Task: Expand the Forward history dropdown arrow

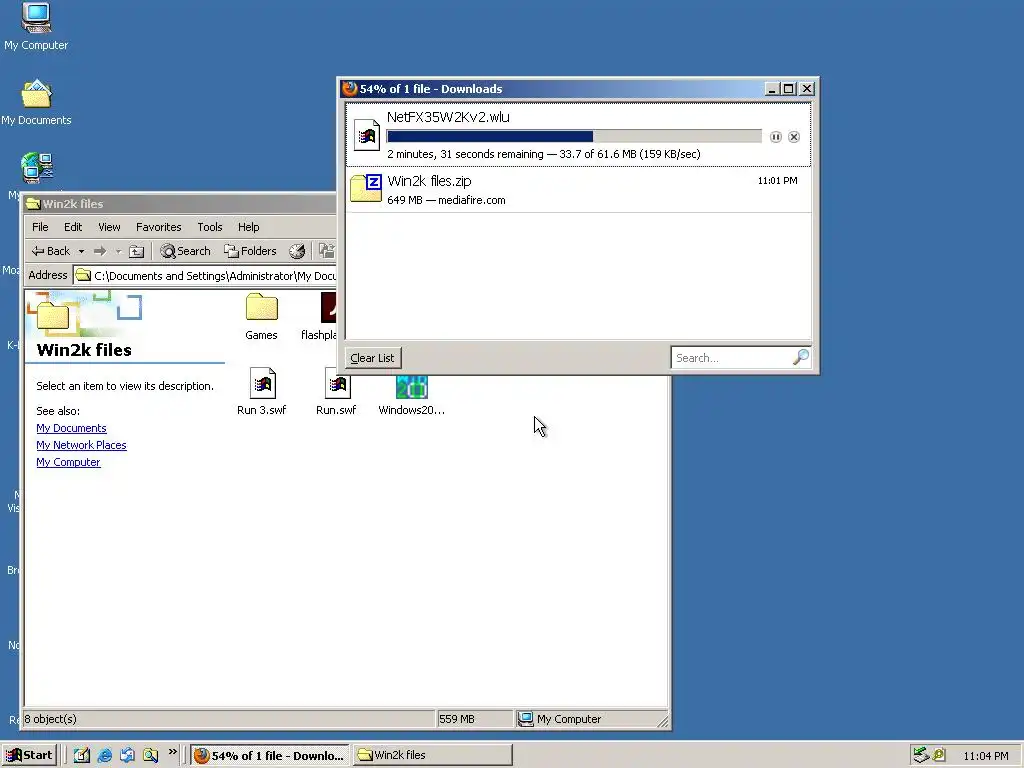Action: click(118, 251)
